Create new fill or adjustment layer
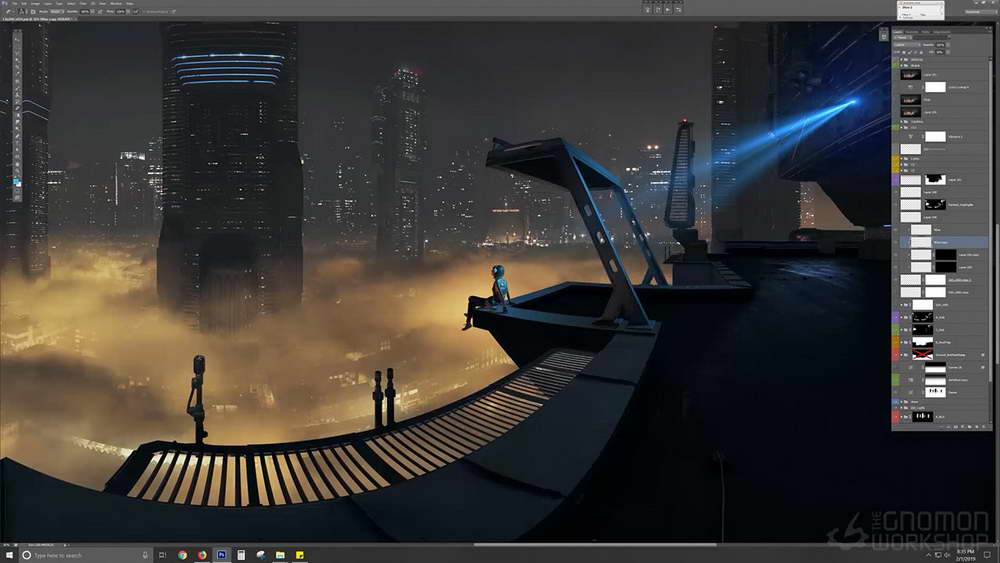The image size is (1000, 563). click(962, 427)
